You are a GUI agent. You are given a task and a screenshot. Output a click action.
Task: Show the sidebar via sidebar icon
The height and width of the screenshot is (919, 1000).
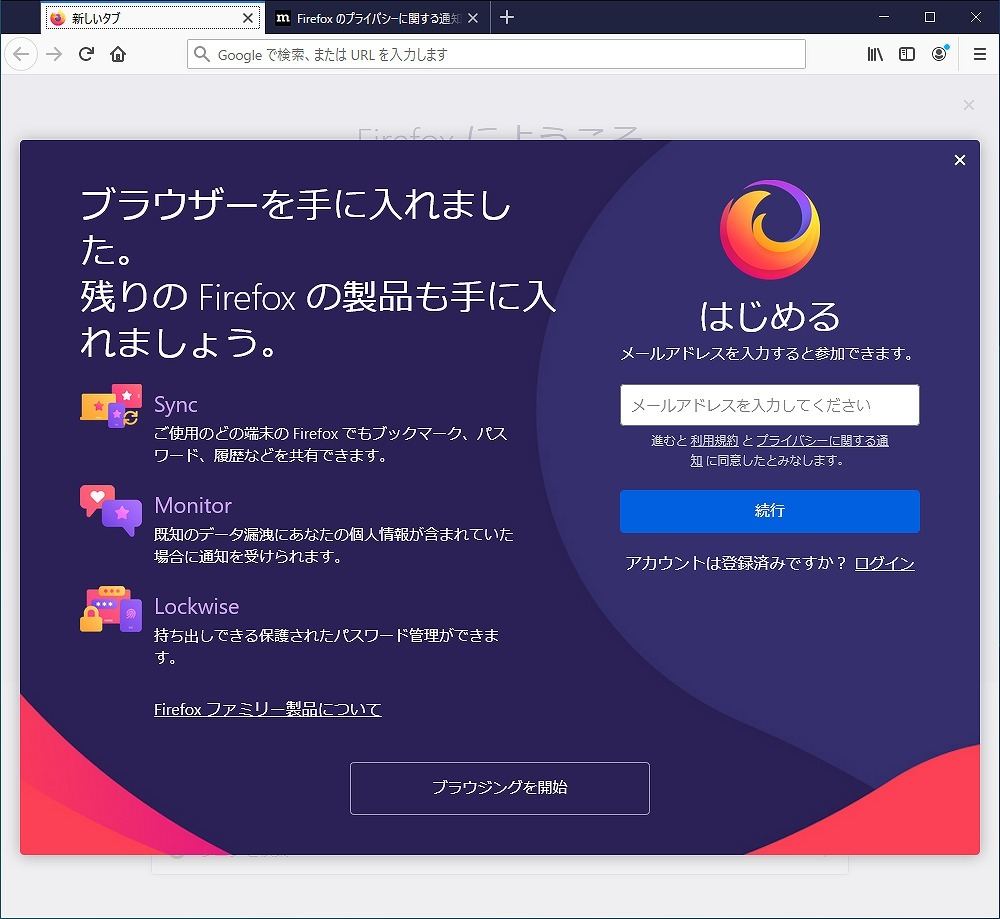pyautogui.click(x=906, y=54)
